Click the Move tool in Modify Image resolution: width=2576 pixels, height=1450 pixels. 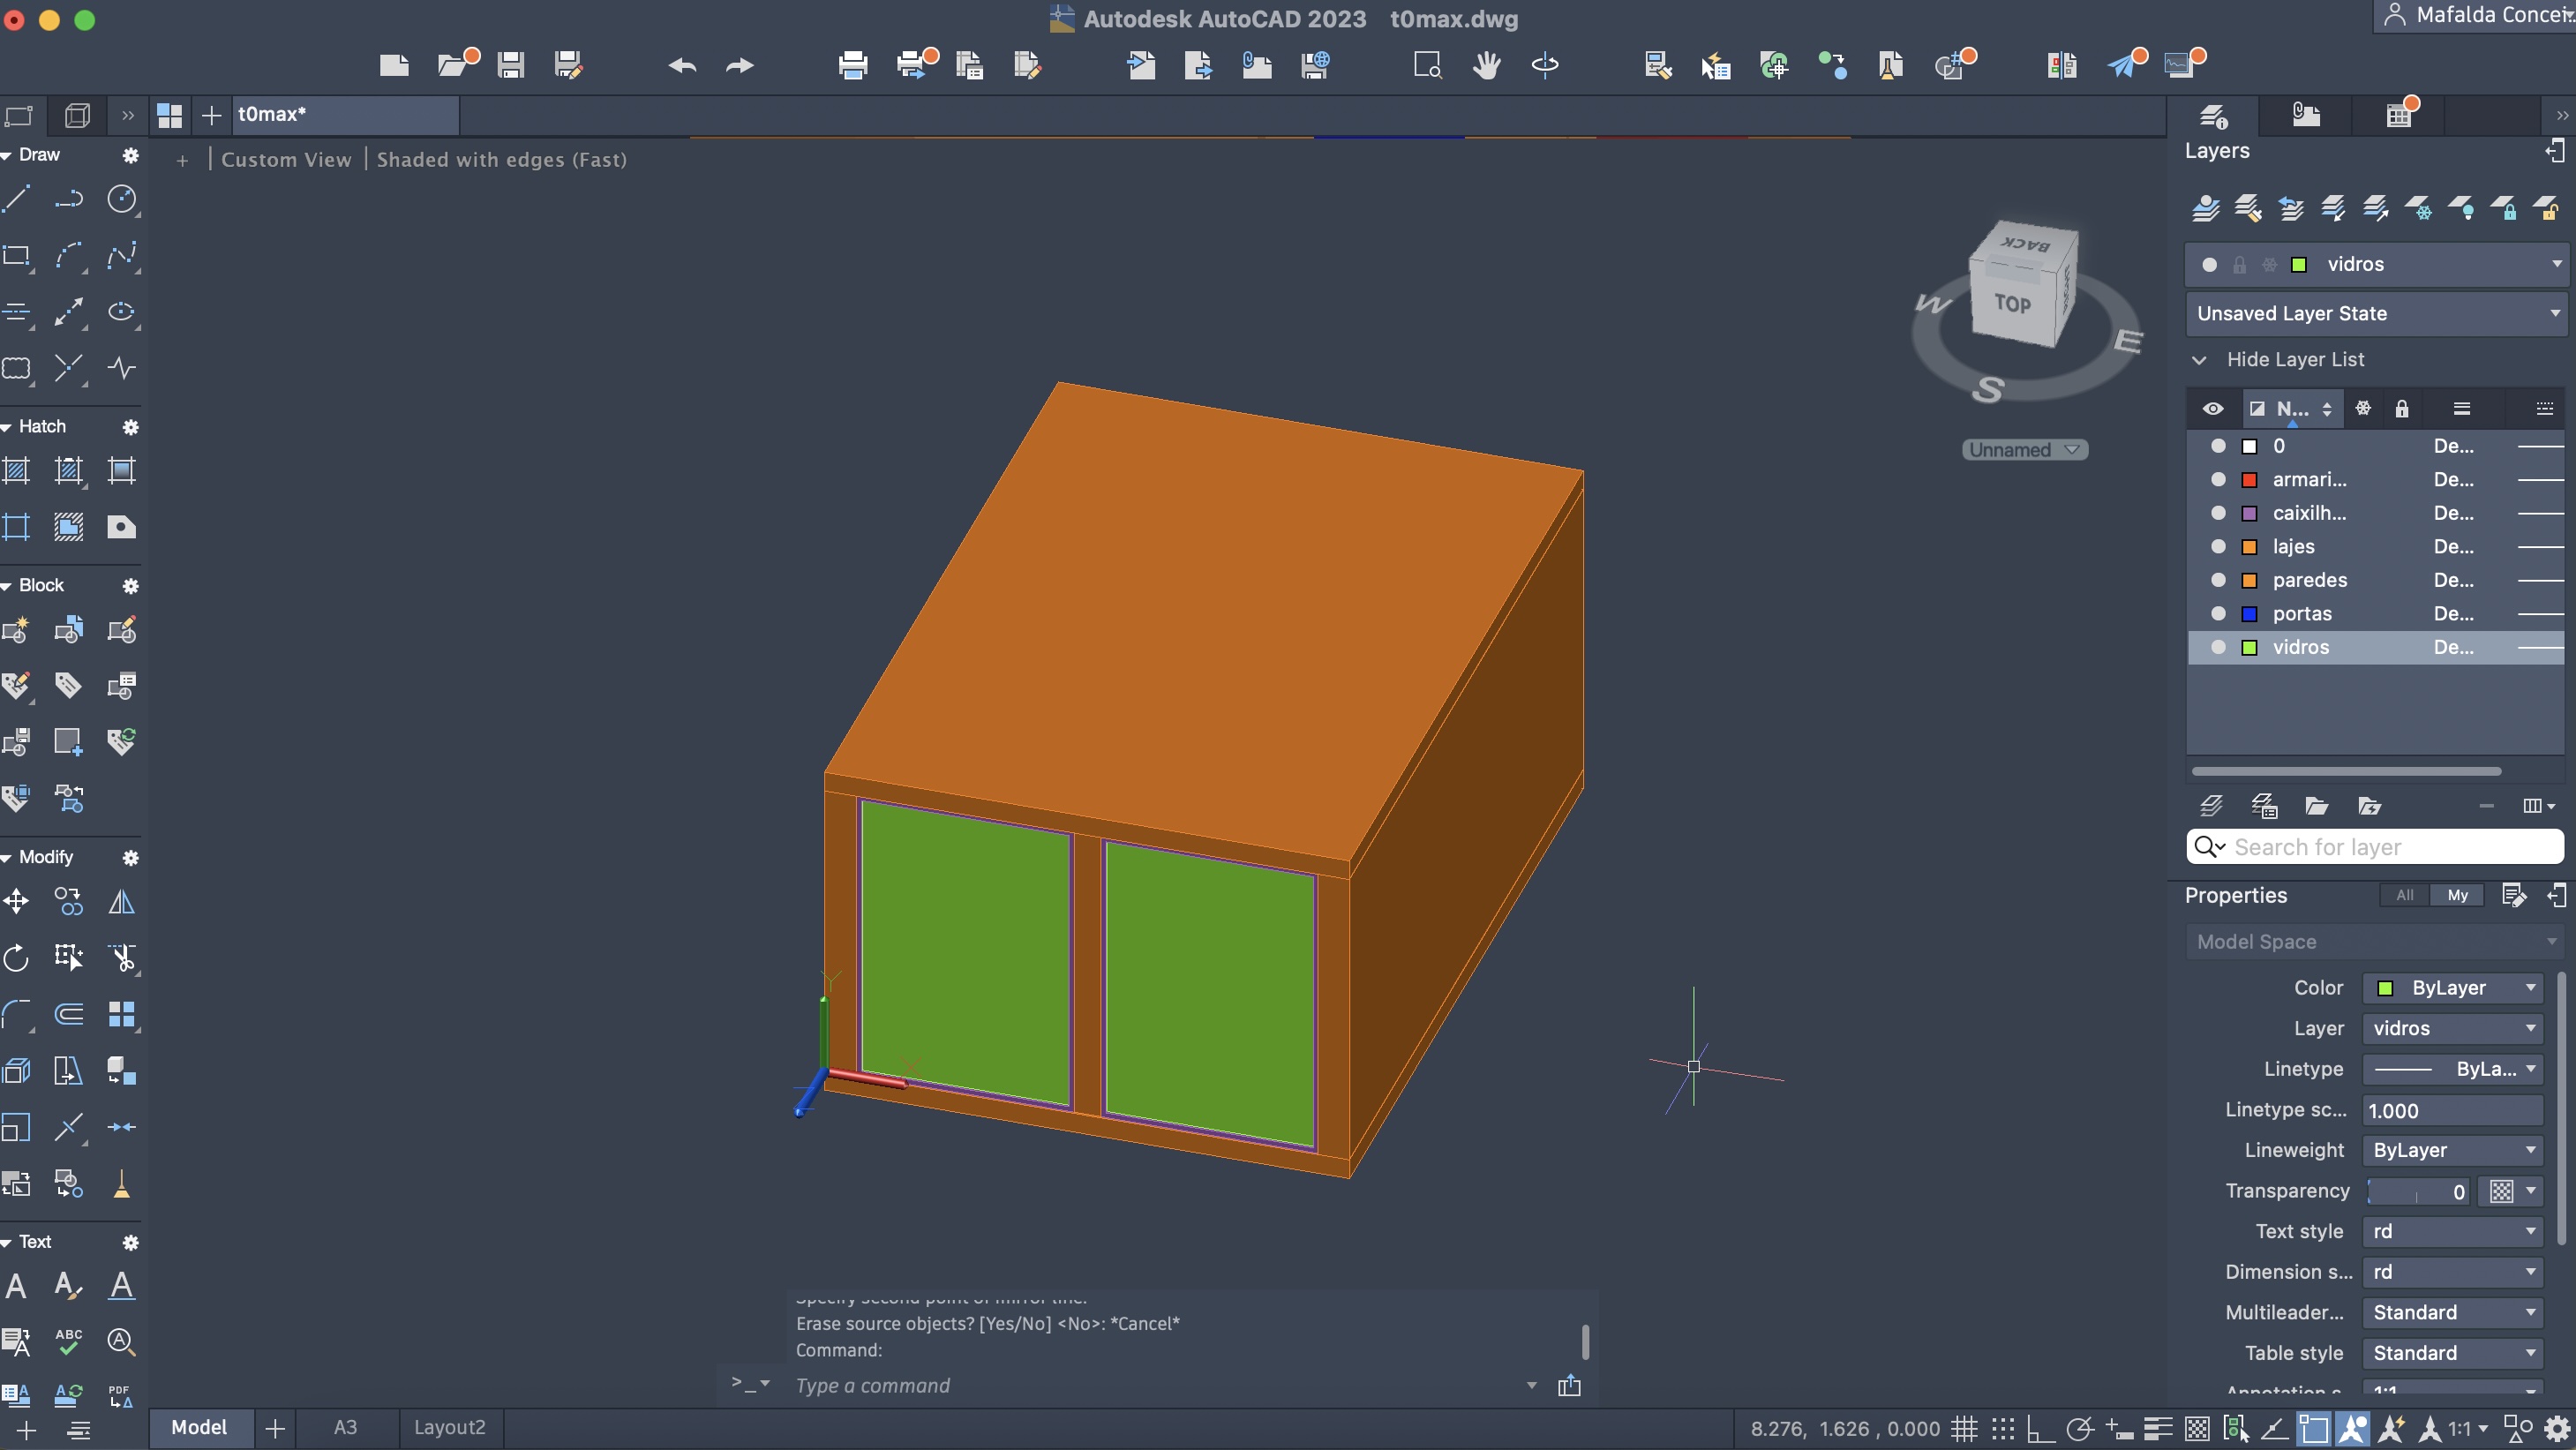pos(16,902)
